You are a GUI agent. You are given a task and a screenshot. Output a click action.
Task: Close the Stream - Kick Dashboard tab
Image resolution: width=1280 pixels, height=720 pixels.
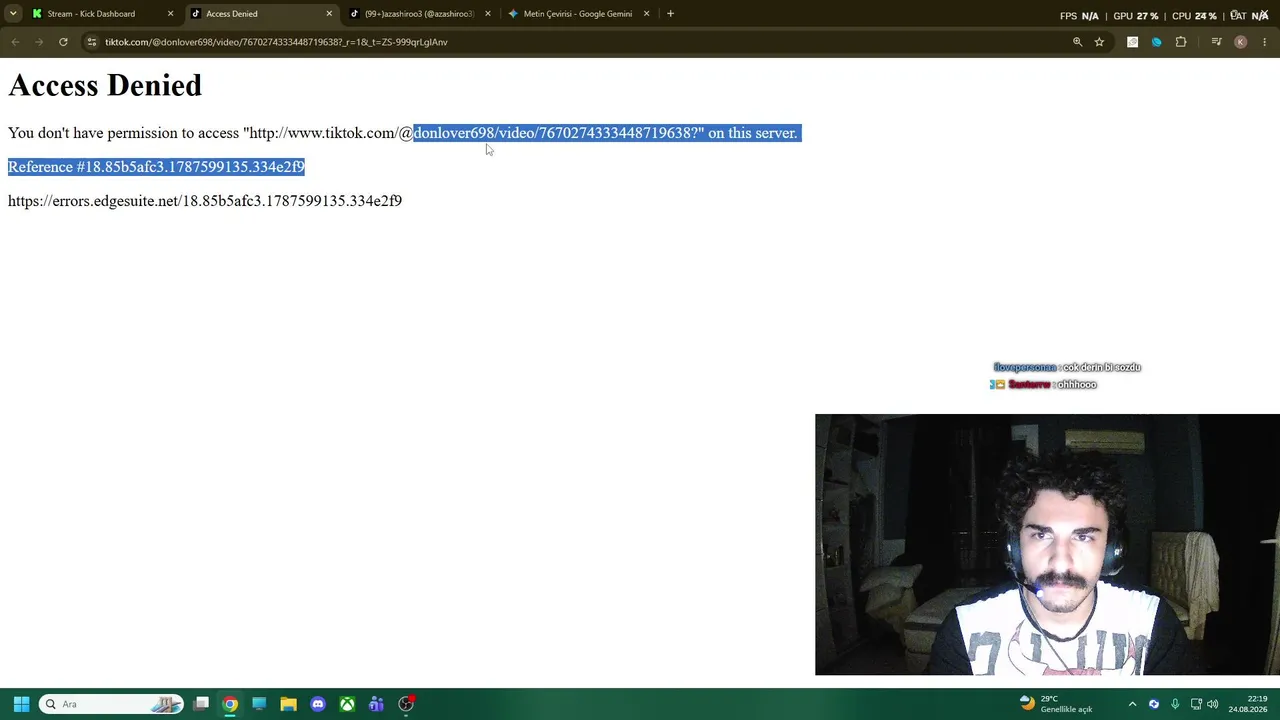coord(170,14)
